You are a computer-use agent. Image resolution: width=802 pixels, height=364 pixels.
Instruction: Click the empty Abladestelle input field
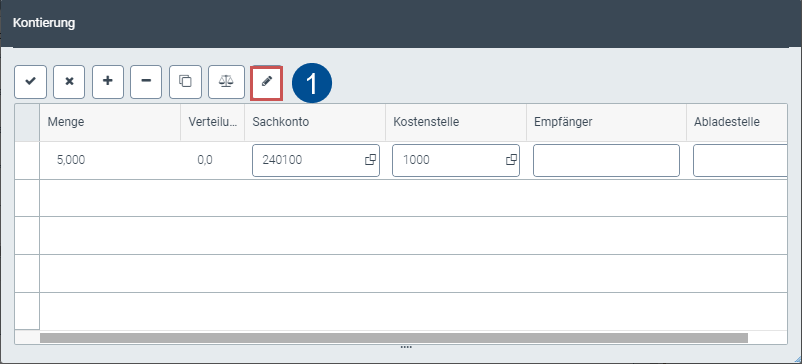740,160
